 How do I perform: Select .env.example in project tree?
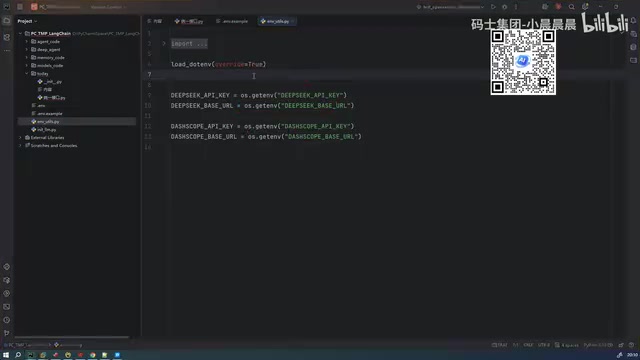(x=47, y=113)
